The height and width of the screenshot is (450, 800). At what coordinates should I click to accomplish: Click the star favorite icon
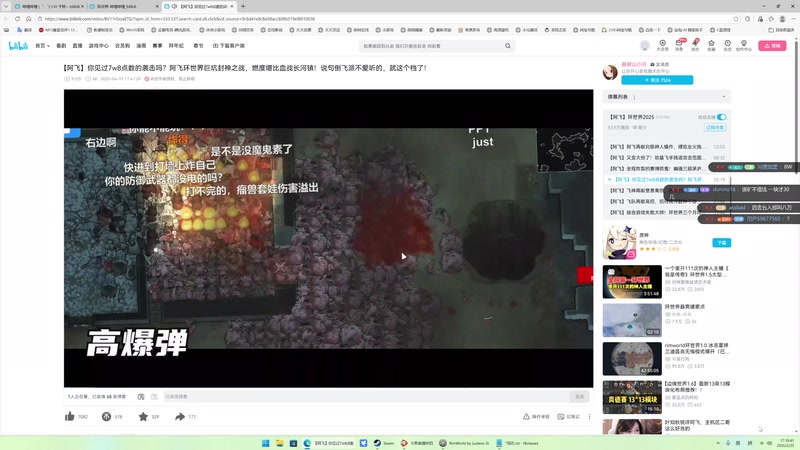point(143,417)
